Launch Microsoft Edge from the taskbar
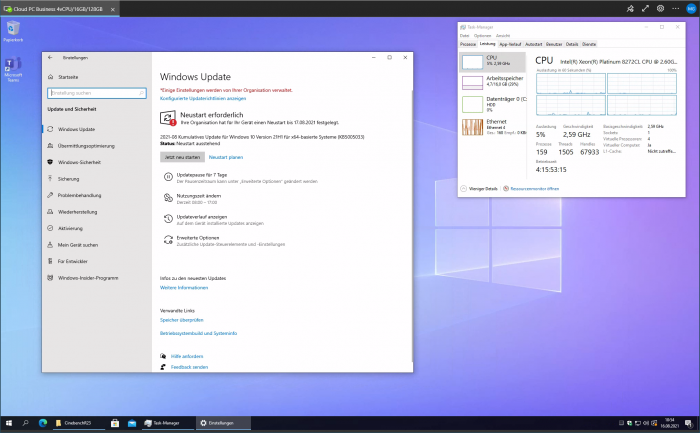This screenshot has height=433, width=700. click(43, 423)
